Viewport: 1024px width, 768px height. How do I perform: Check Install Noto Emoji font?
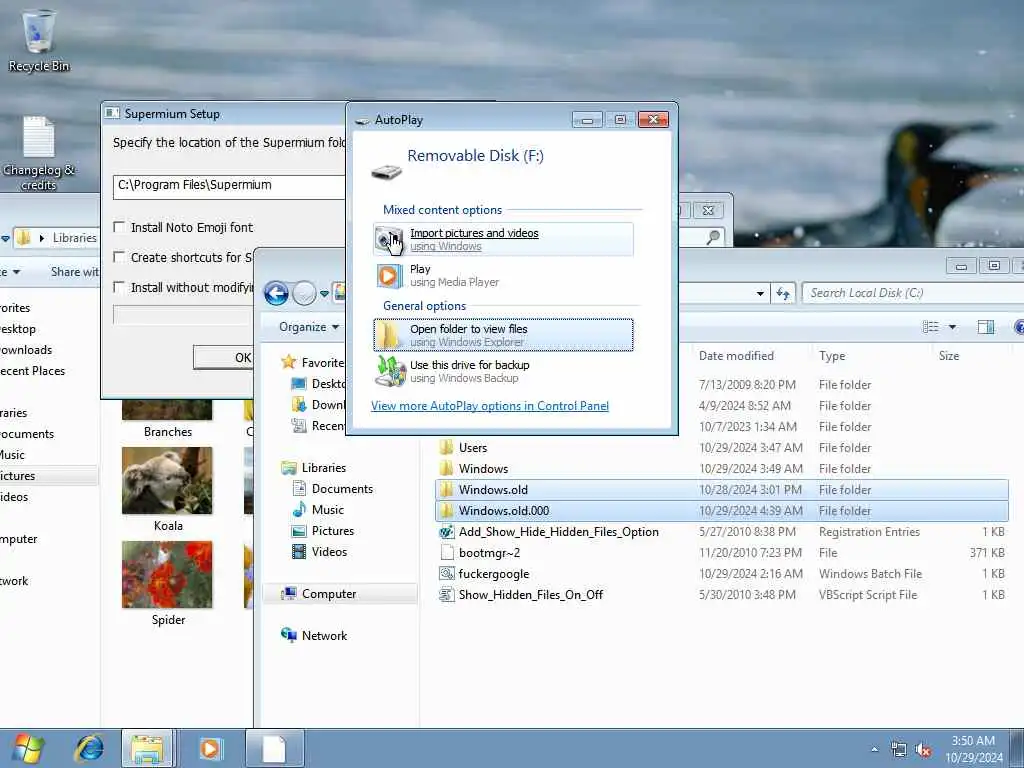[119, 227]
